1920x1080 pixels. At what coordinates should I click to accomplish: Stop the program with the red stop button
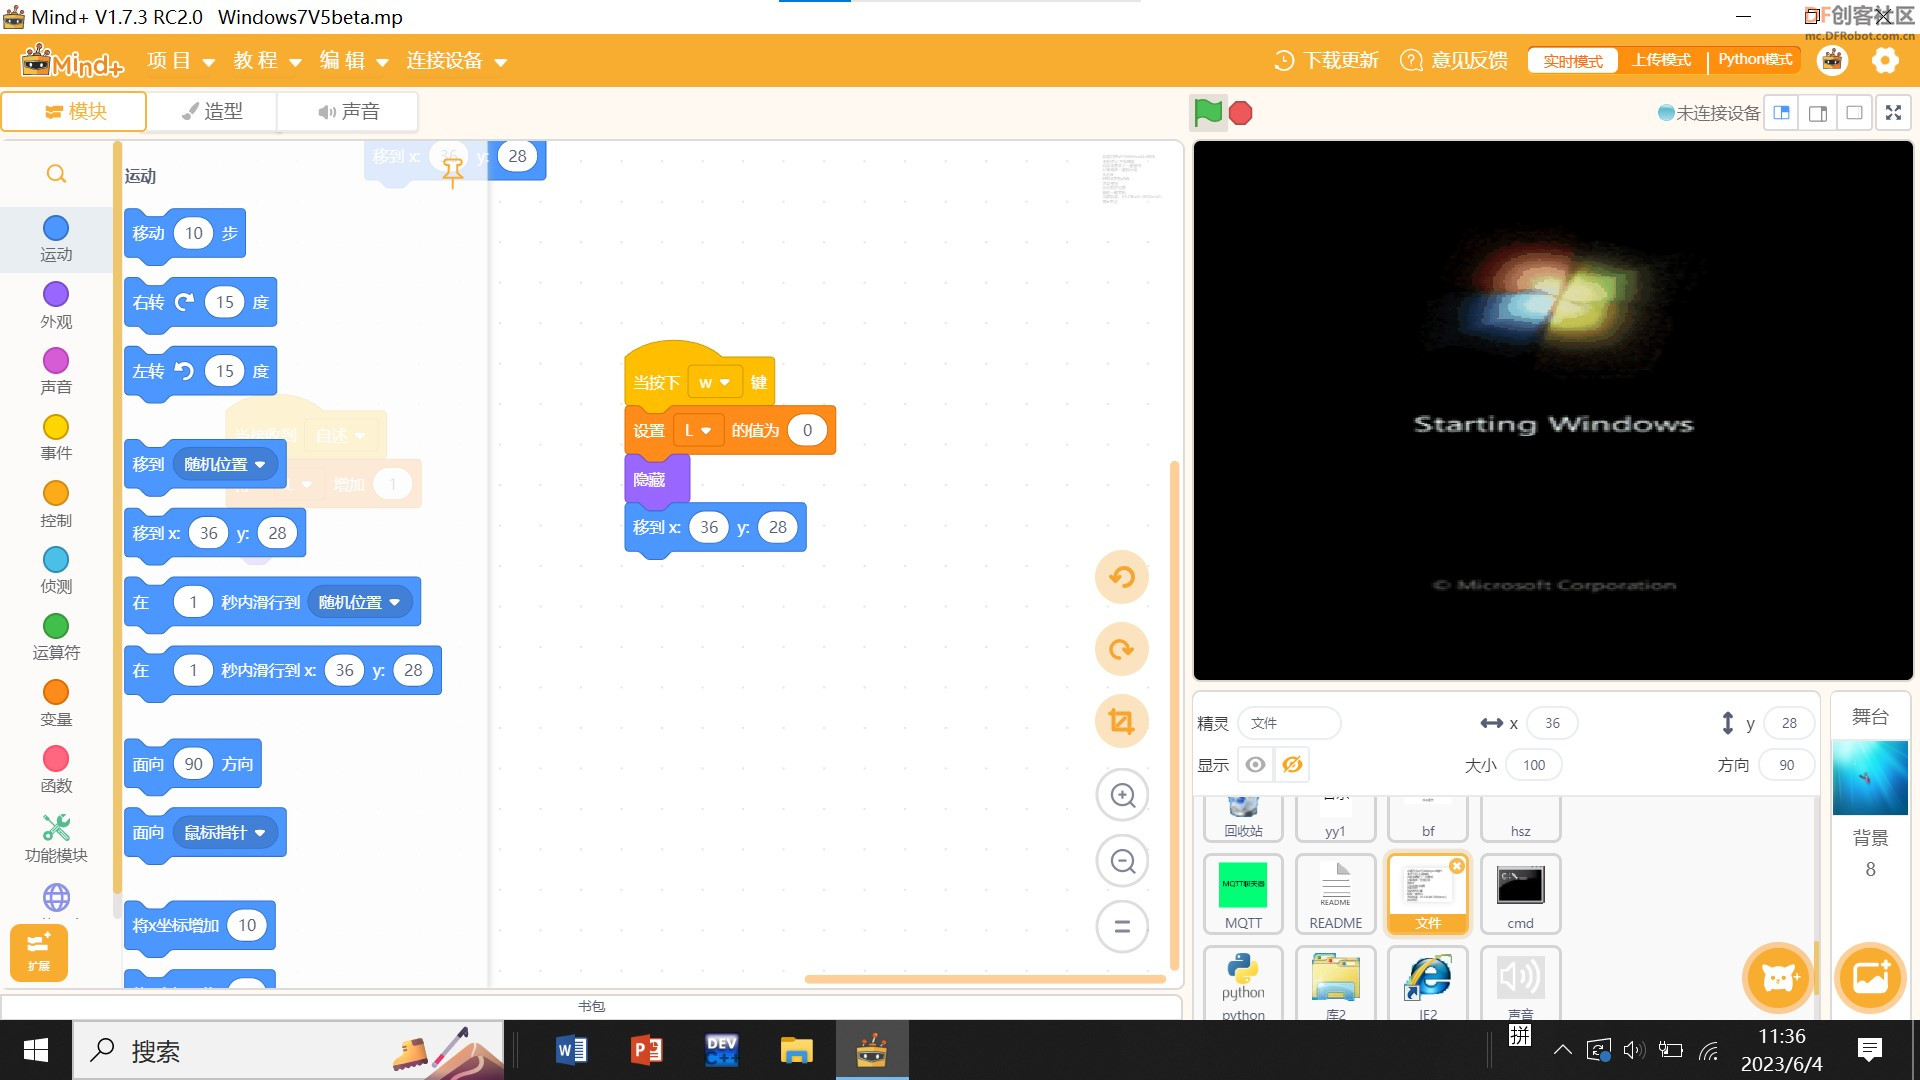pyautogui.click(x=1241, y=113)
